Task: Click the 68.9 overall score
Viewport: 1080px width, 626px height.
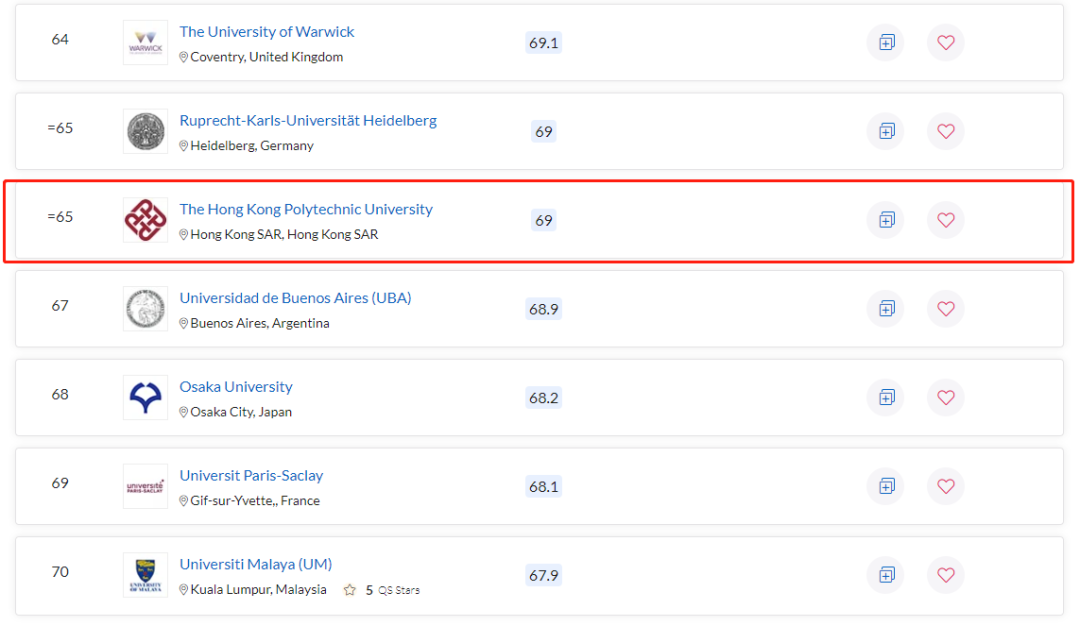Action: click(543, 309)
